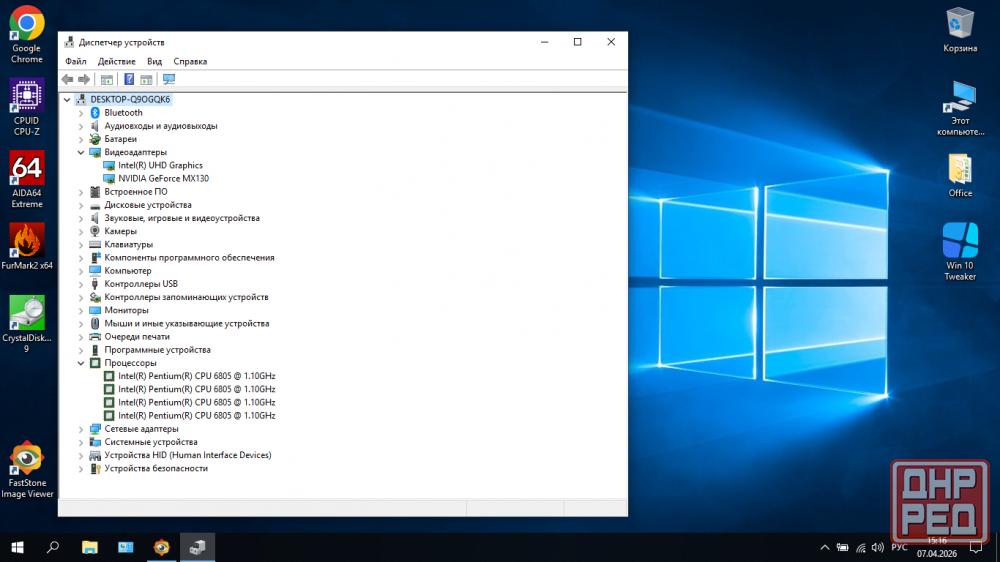Image resolution: width=1000 pixels, height=562 pixels.
Task: Click File Explorer in the taskbar
Action: coord(90,547)
